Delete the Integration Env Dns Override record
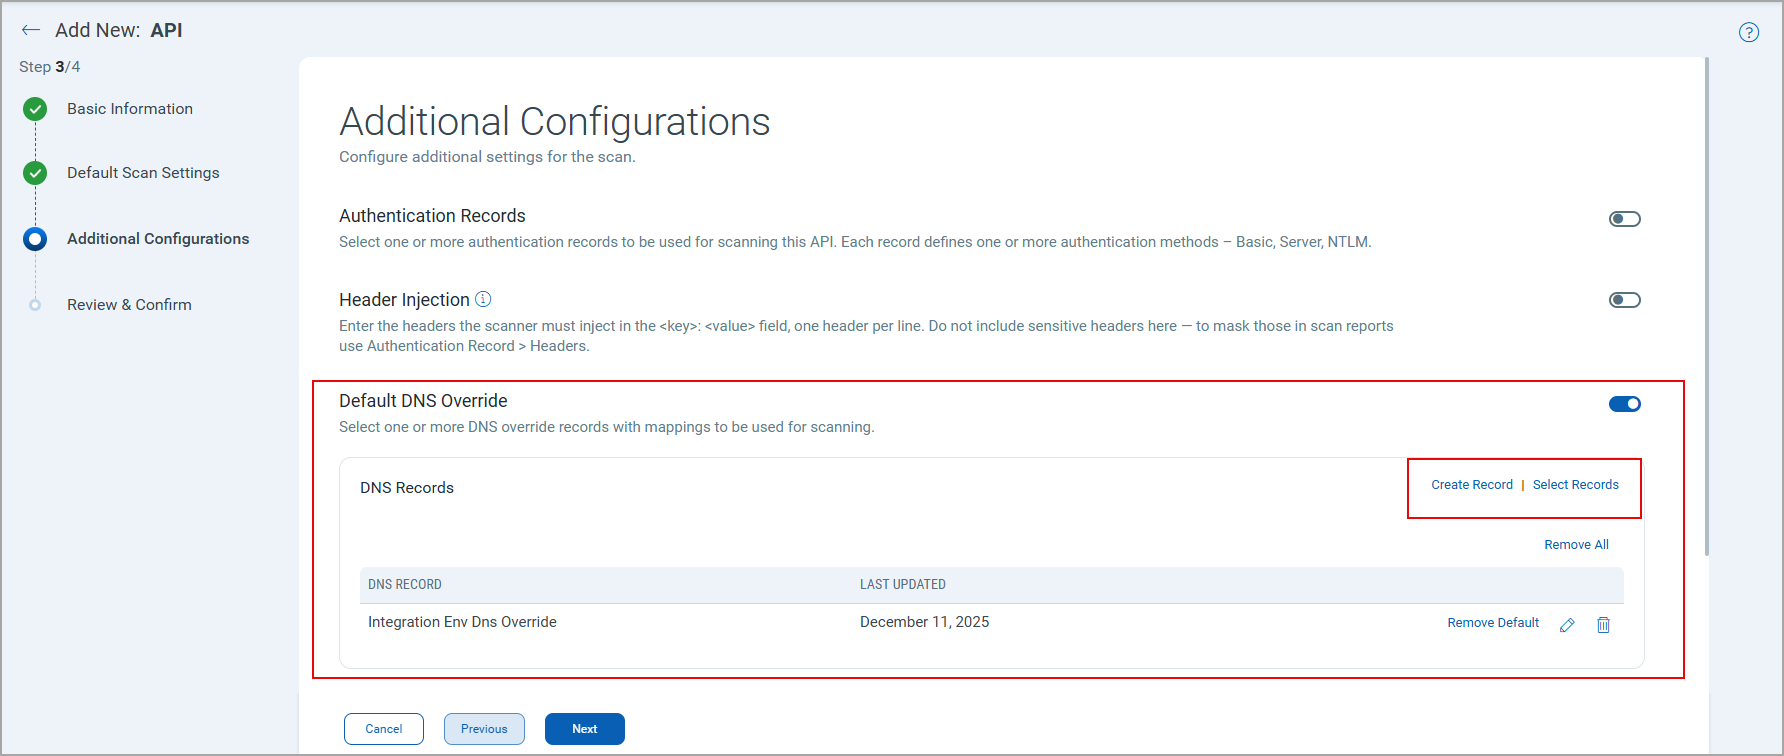Image resolution: width=1784 pixels, height=756 pixels. click(1603, 625)
